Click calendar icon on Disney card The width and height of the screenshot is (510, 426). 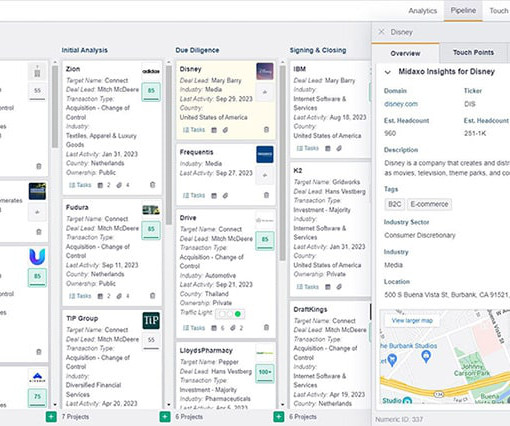coord(214,130)
